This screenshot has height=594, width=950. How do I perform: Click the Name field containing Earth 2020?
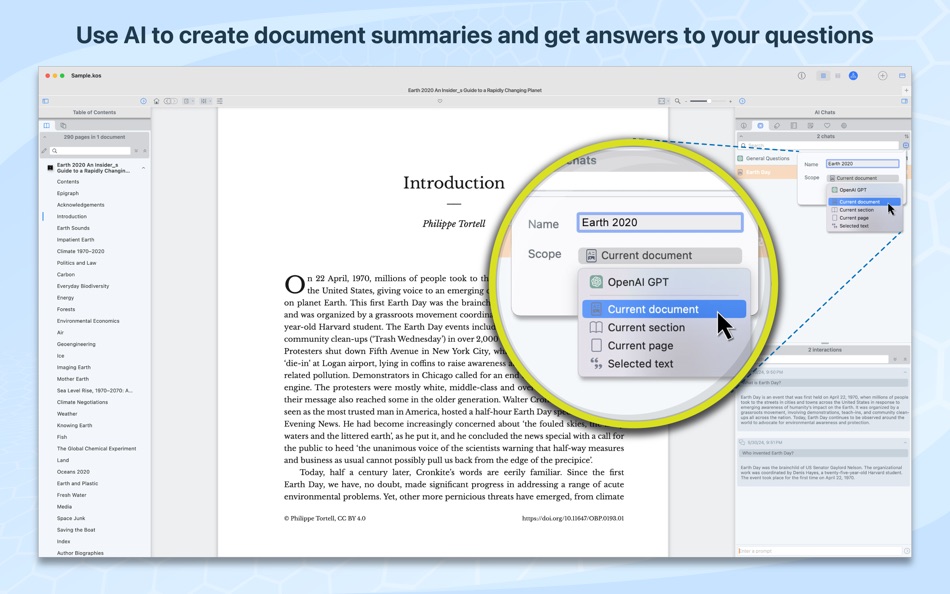click(660, 222)
